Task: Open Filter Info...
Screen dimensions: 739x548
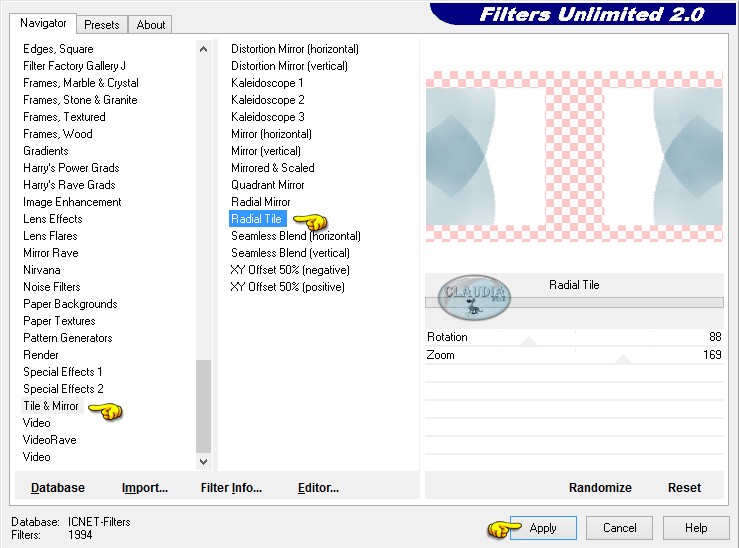Action: (x=231, y=488)
